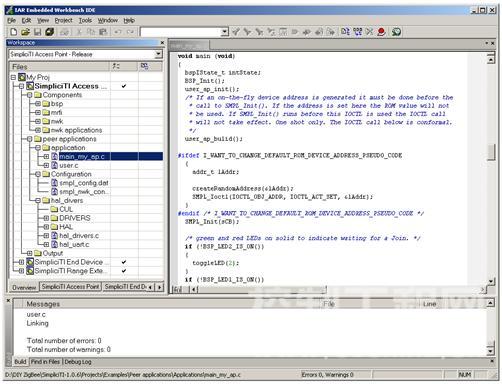Open the workspace configuration dropdown
Screen dimensions: 502x384
tap(159, 54)
